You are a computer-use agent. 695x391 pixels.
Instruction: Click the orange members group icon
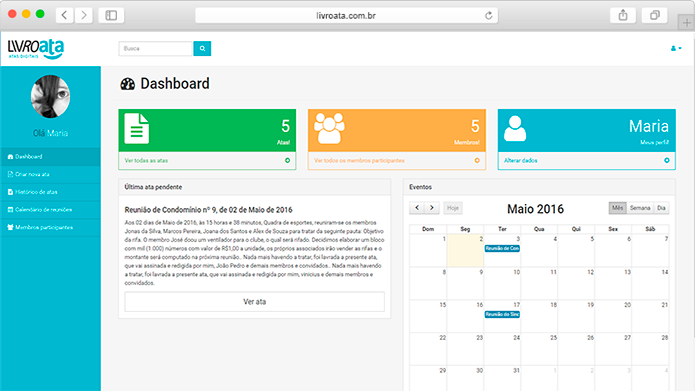[x=329, y=129]
